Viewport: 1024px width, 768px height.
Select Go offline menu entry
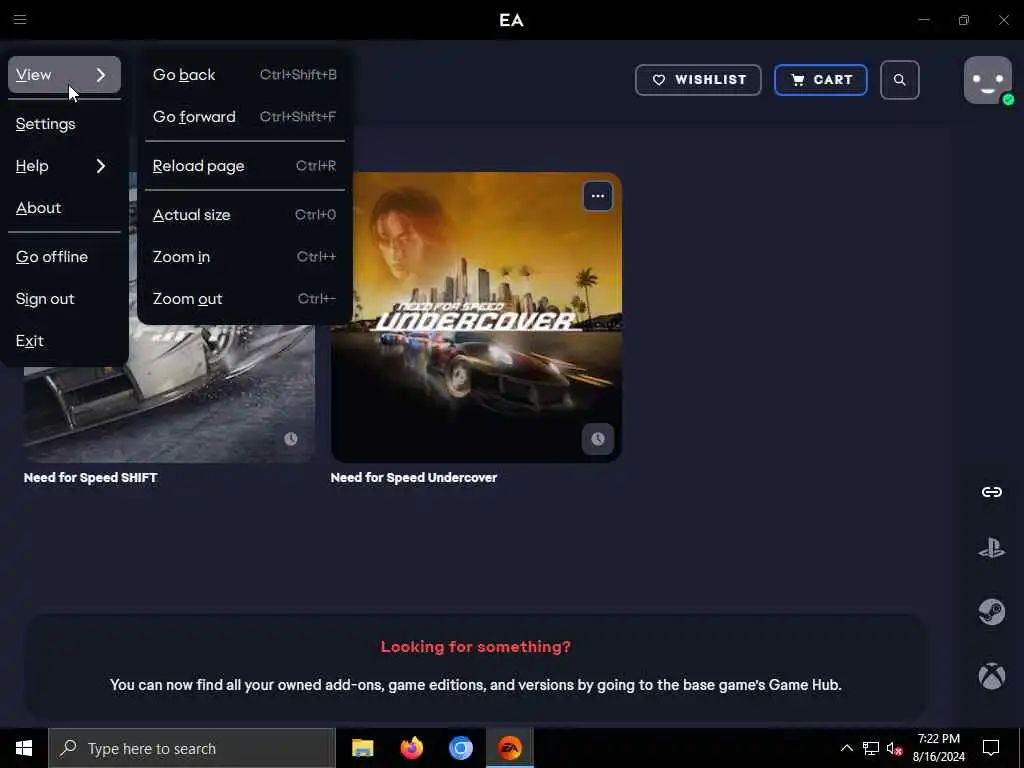point(64,257)
